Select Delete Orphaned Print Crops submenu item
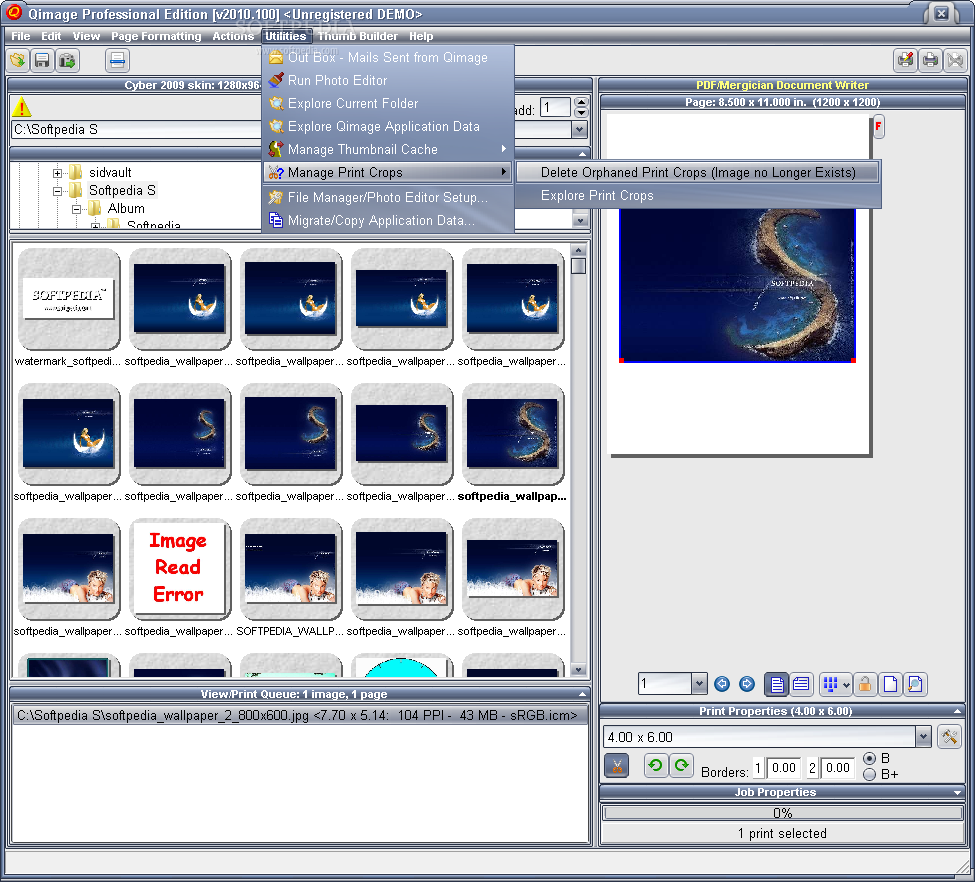The width and height of the screenshot is (975, 882). 698,172
